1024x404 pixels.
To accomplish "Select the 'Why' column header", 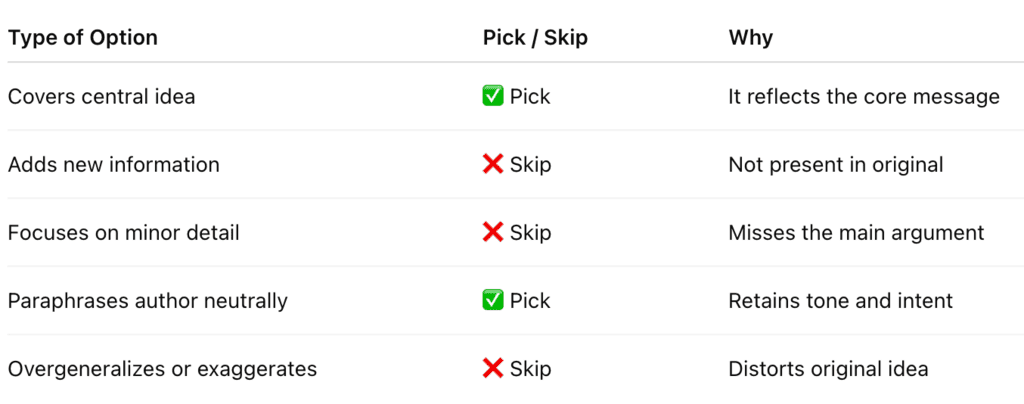I will [x=750, y=38].
